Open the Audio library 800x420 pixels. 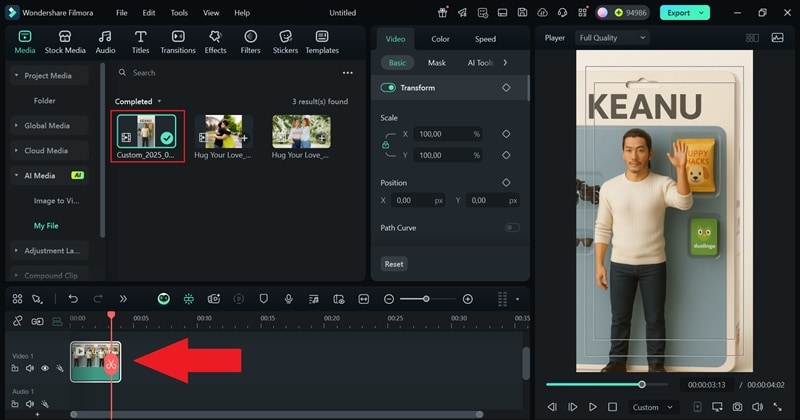click(x=105, y=42)
